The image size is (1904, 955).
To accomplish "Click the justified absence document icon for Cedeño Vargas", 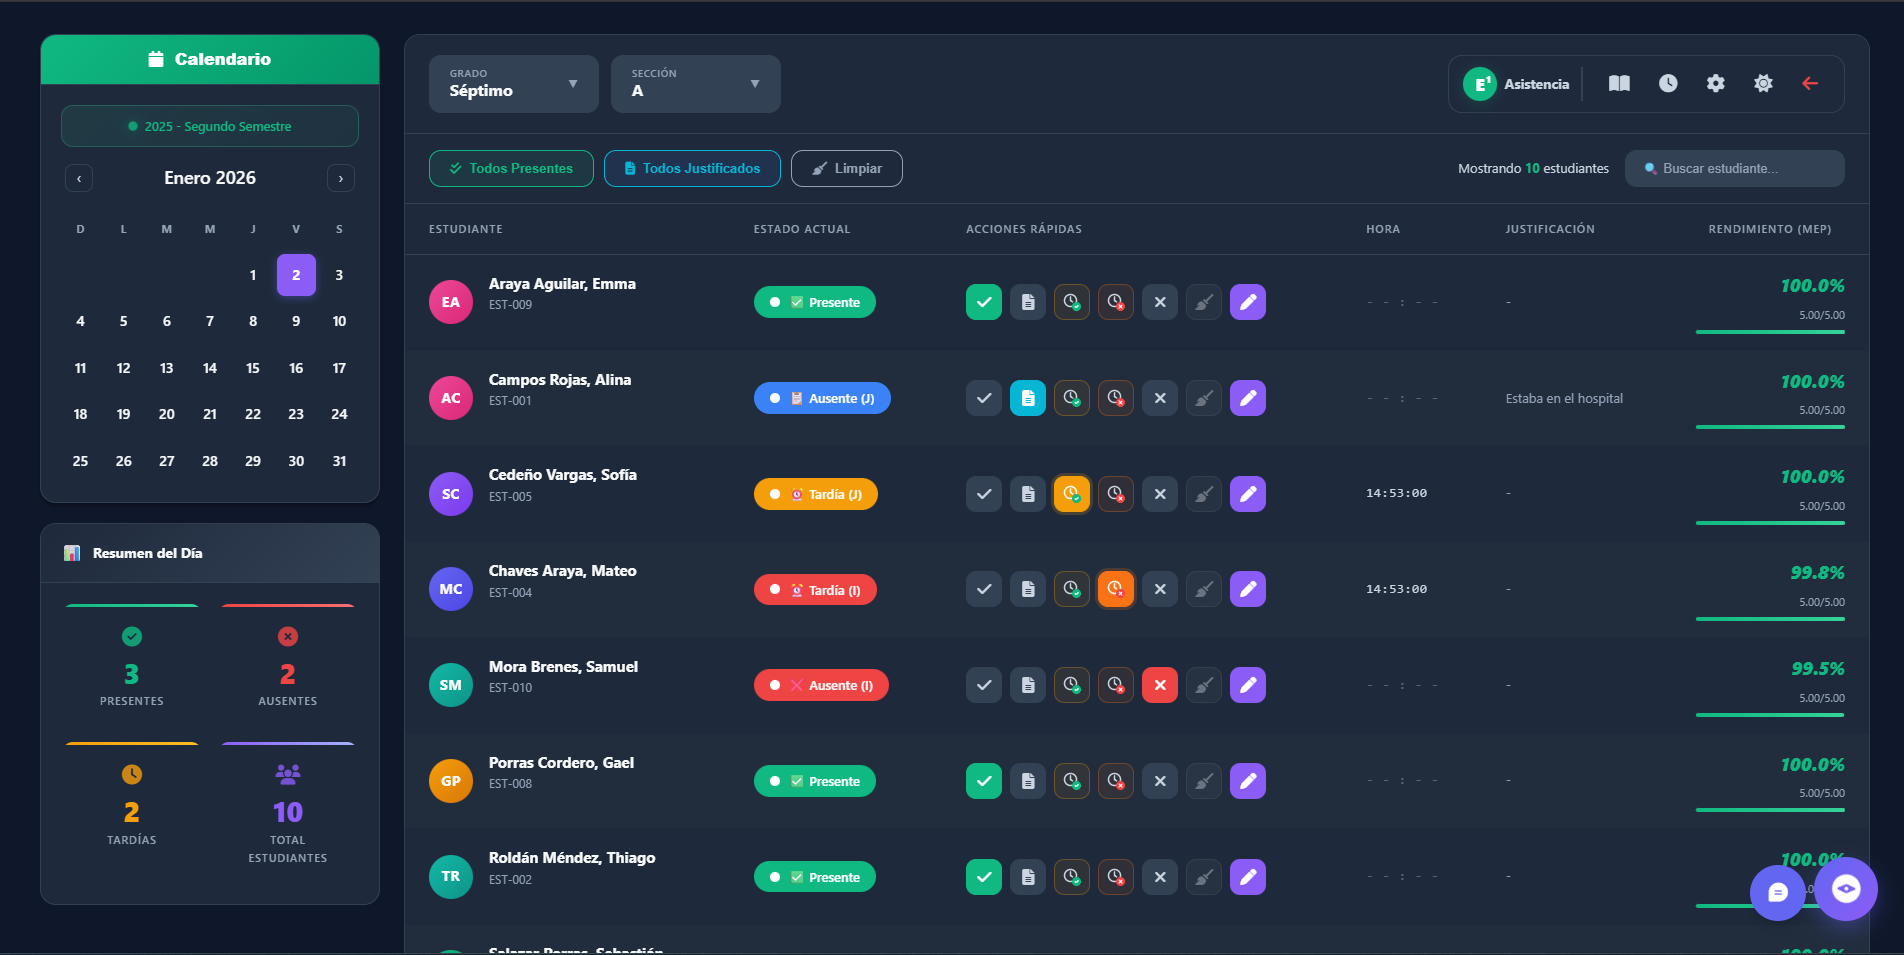I will coord(1027,493).
